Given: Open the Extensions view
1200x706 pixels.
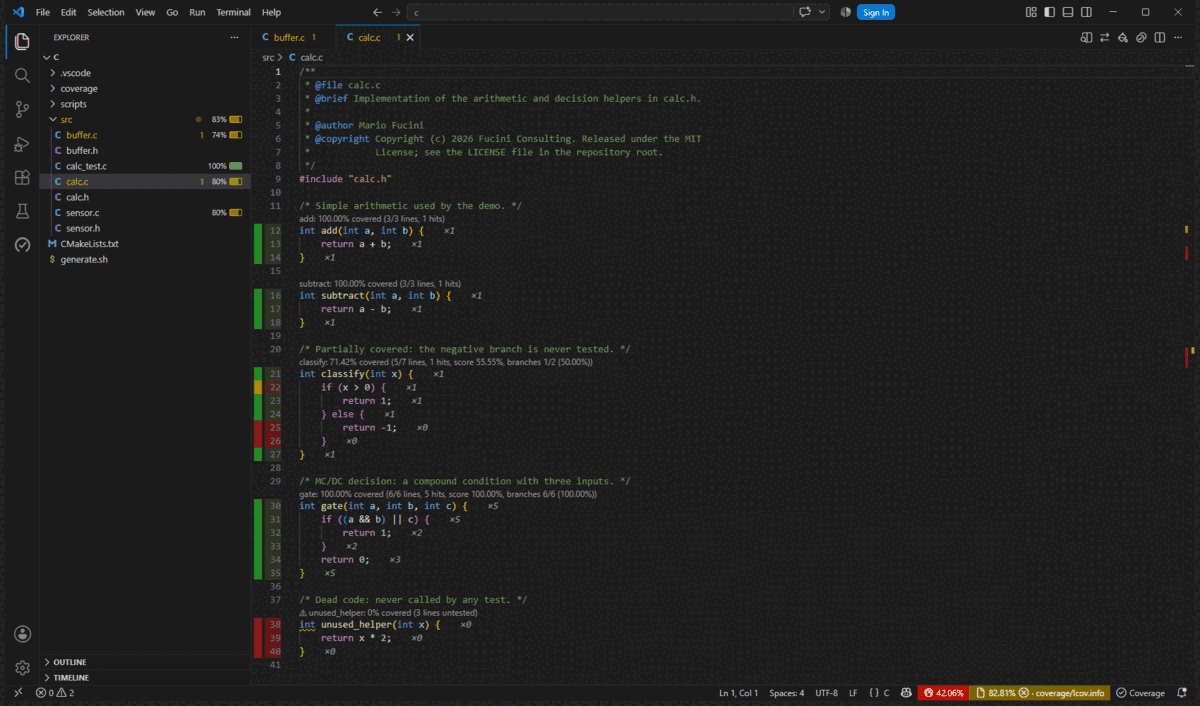Looking at the screenshot, I should (22, 178).
